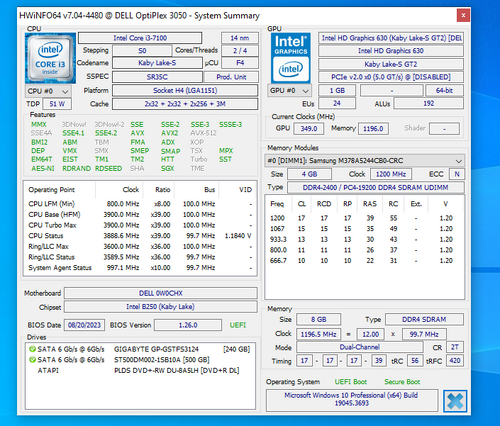Click the AVX2 feature label
The width and height of the screenshot is (500, 426).
[x=169, y=133]
